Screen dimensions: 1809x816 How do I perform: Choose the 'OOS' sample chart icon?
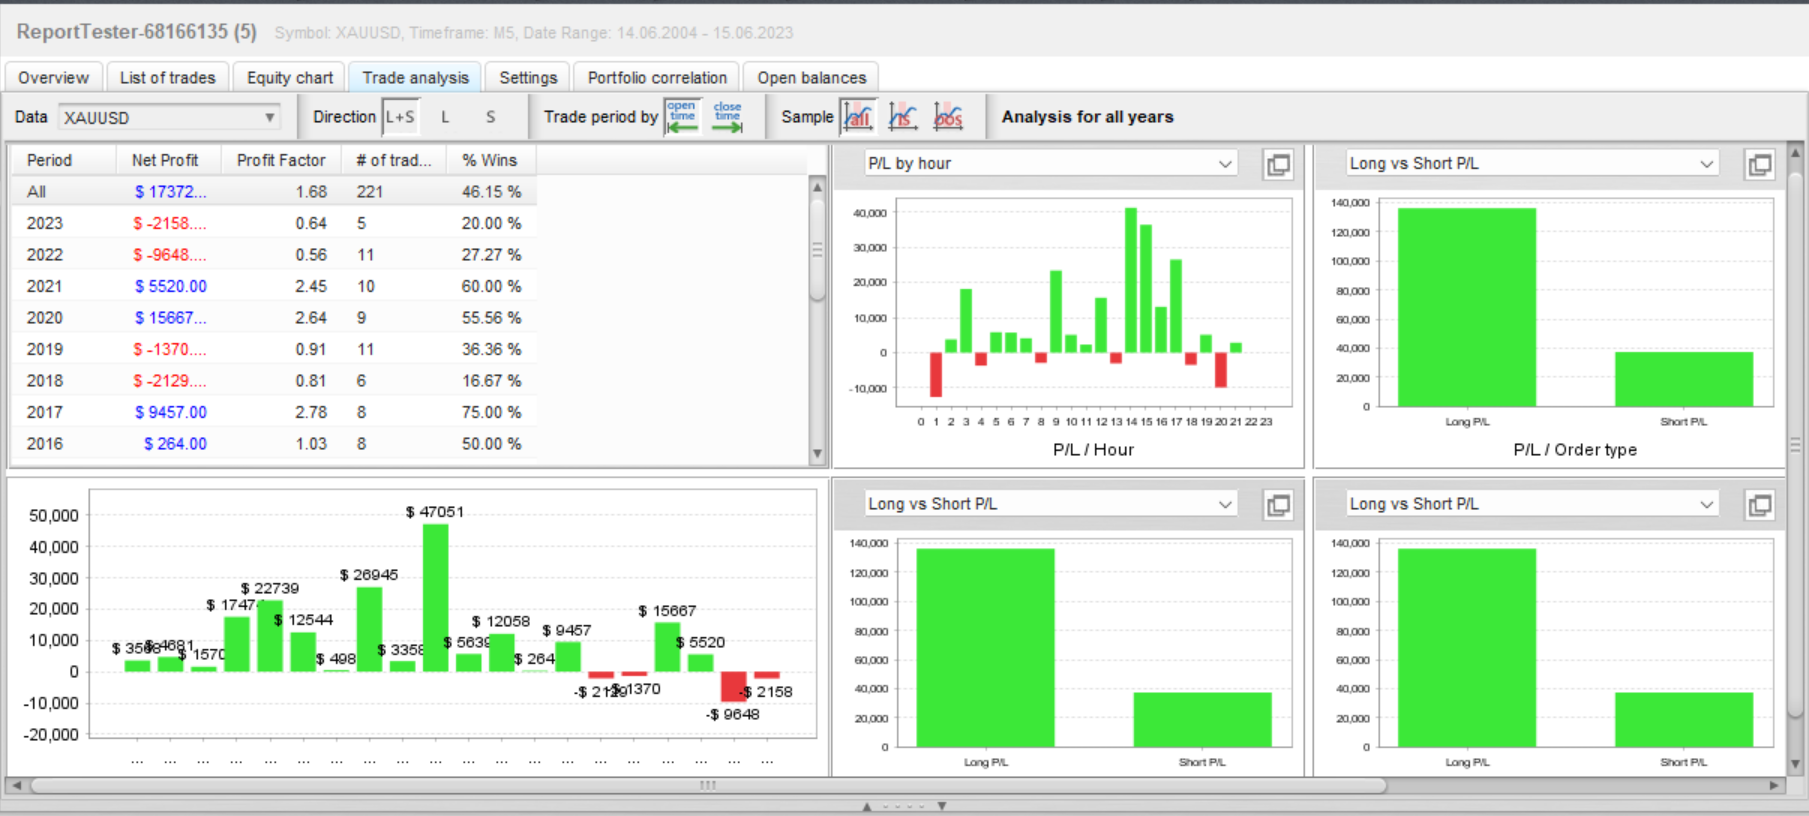pos(948,117)
